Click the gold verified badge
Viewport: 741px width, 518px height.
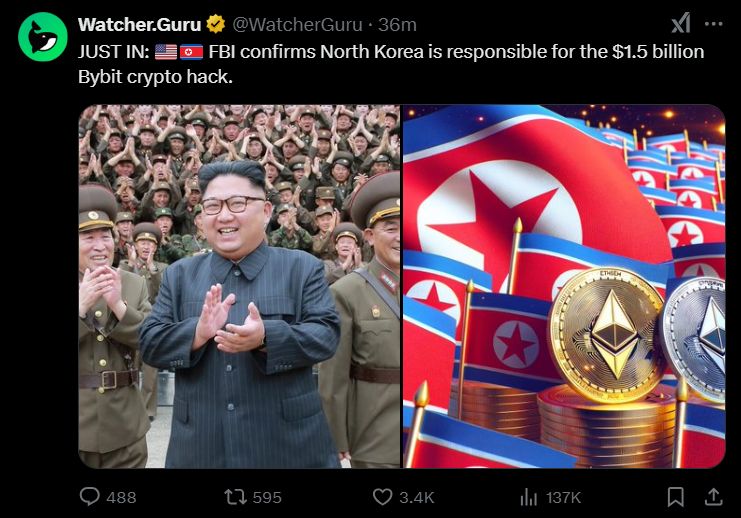tap(216, 24)
